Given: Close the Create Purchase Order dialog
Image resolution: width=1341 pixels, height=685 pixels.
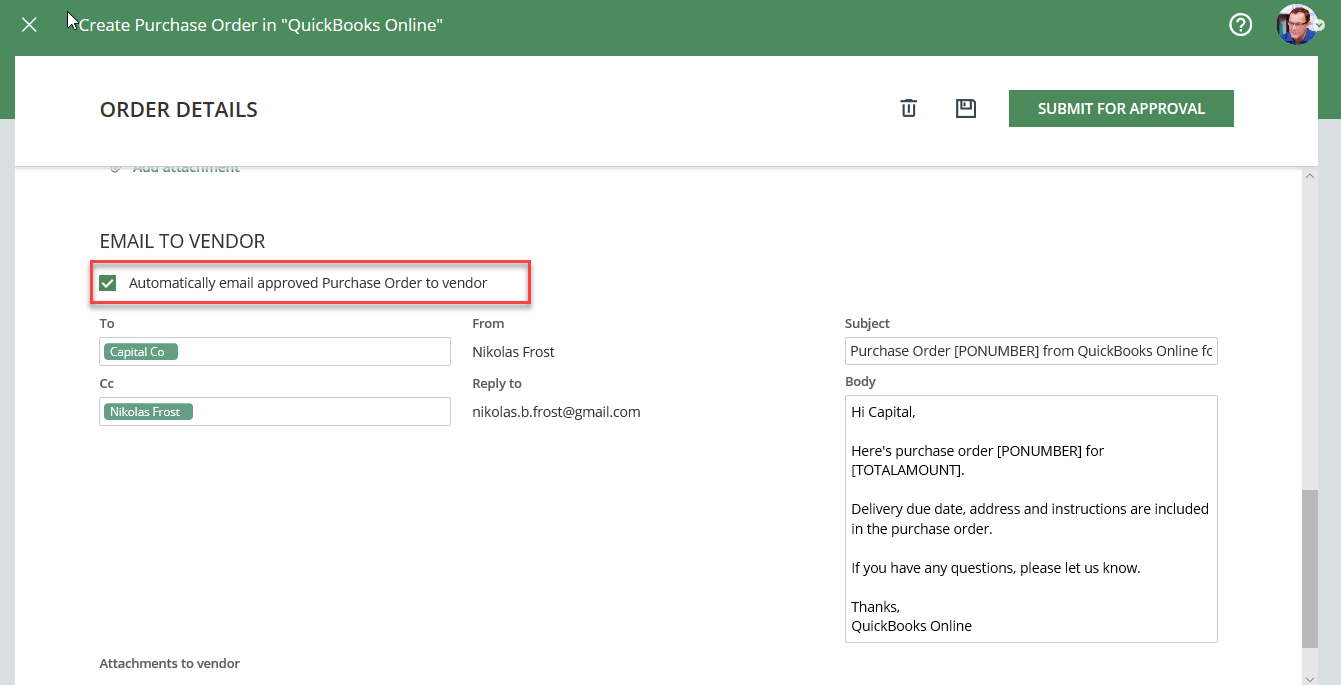Looking at the screenshot, I should (x=29, y=25).
